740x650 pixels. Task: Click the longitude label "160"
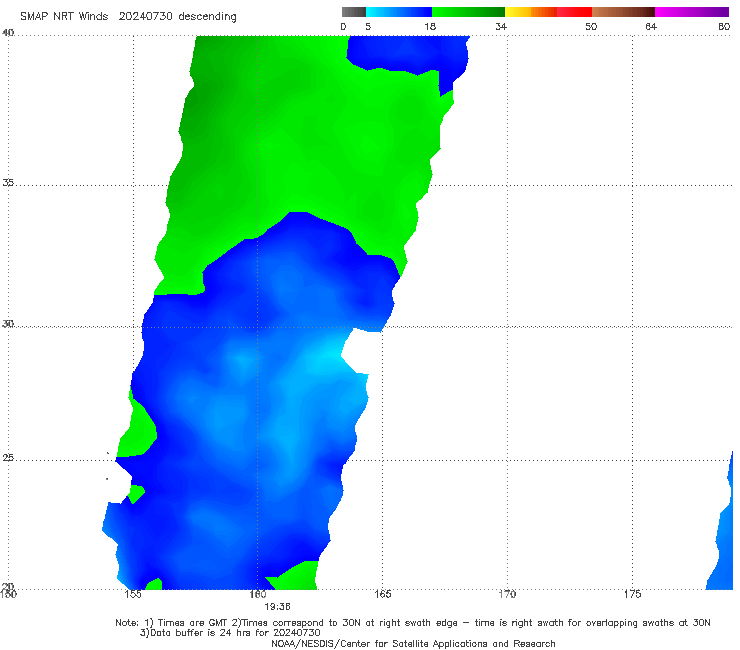tap(258, 594)
